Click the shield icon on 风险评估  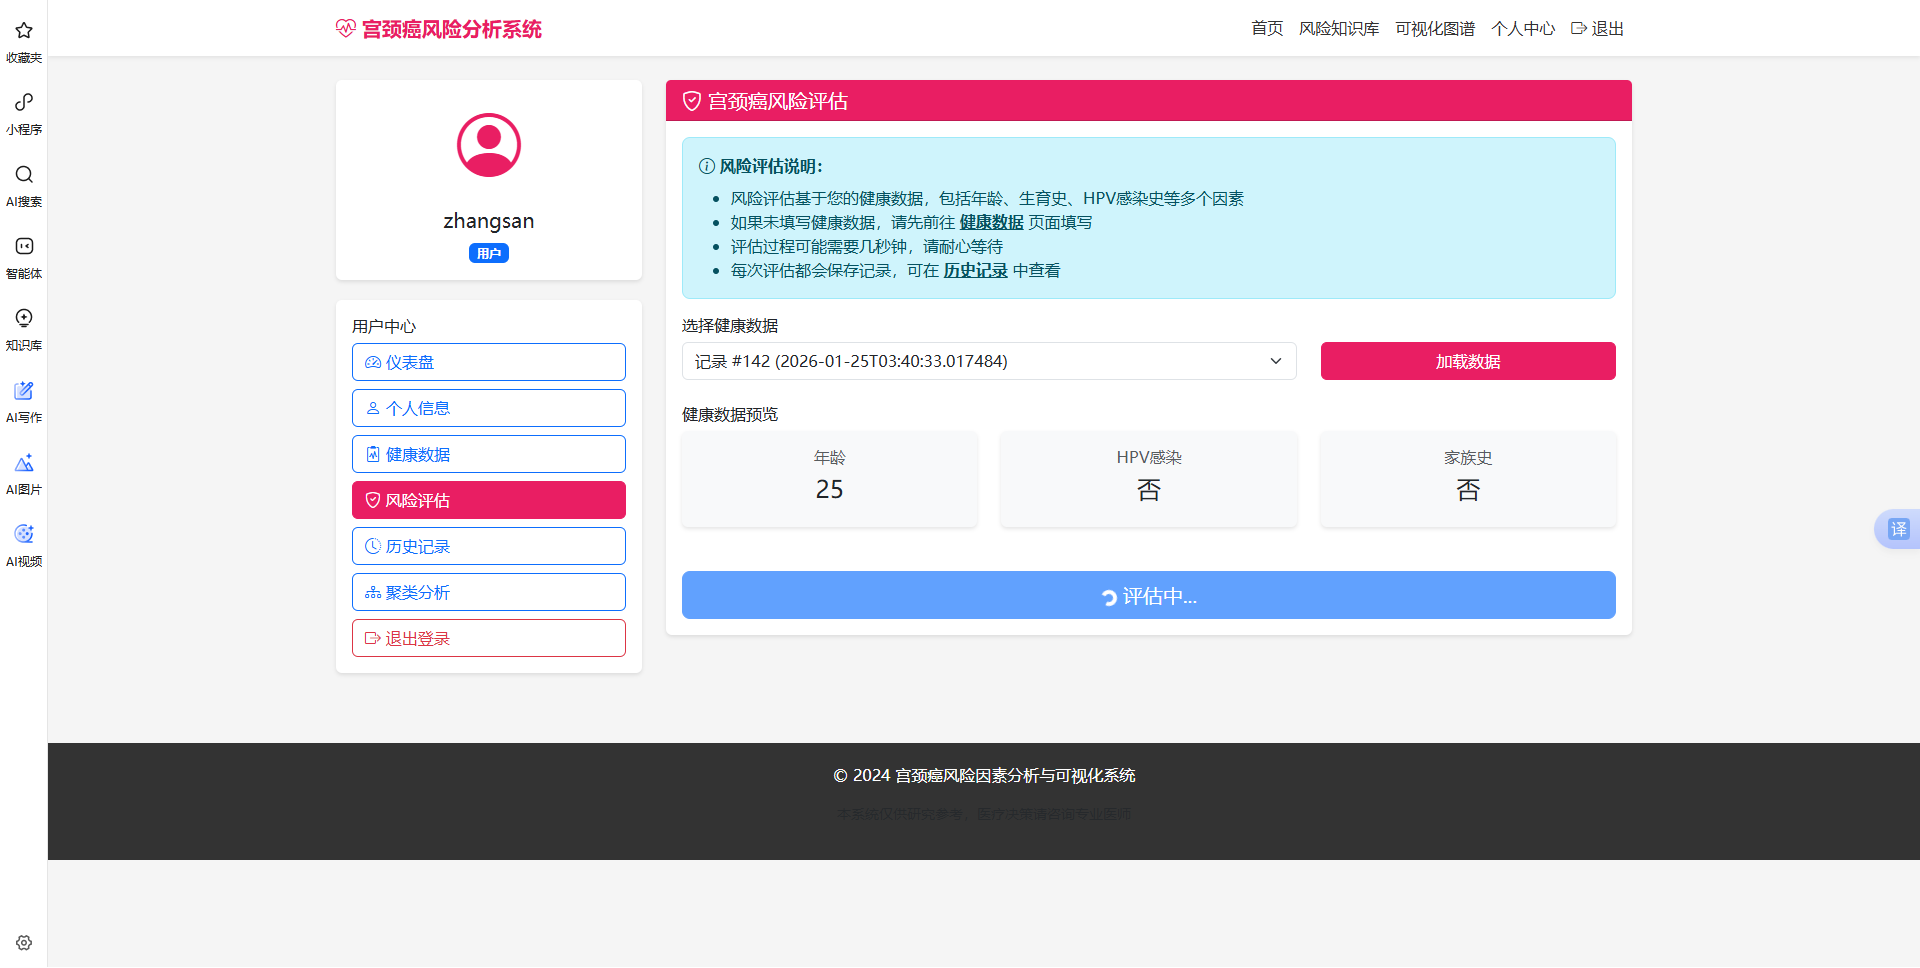coord(373,500)
